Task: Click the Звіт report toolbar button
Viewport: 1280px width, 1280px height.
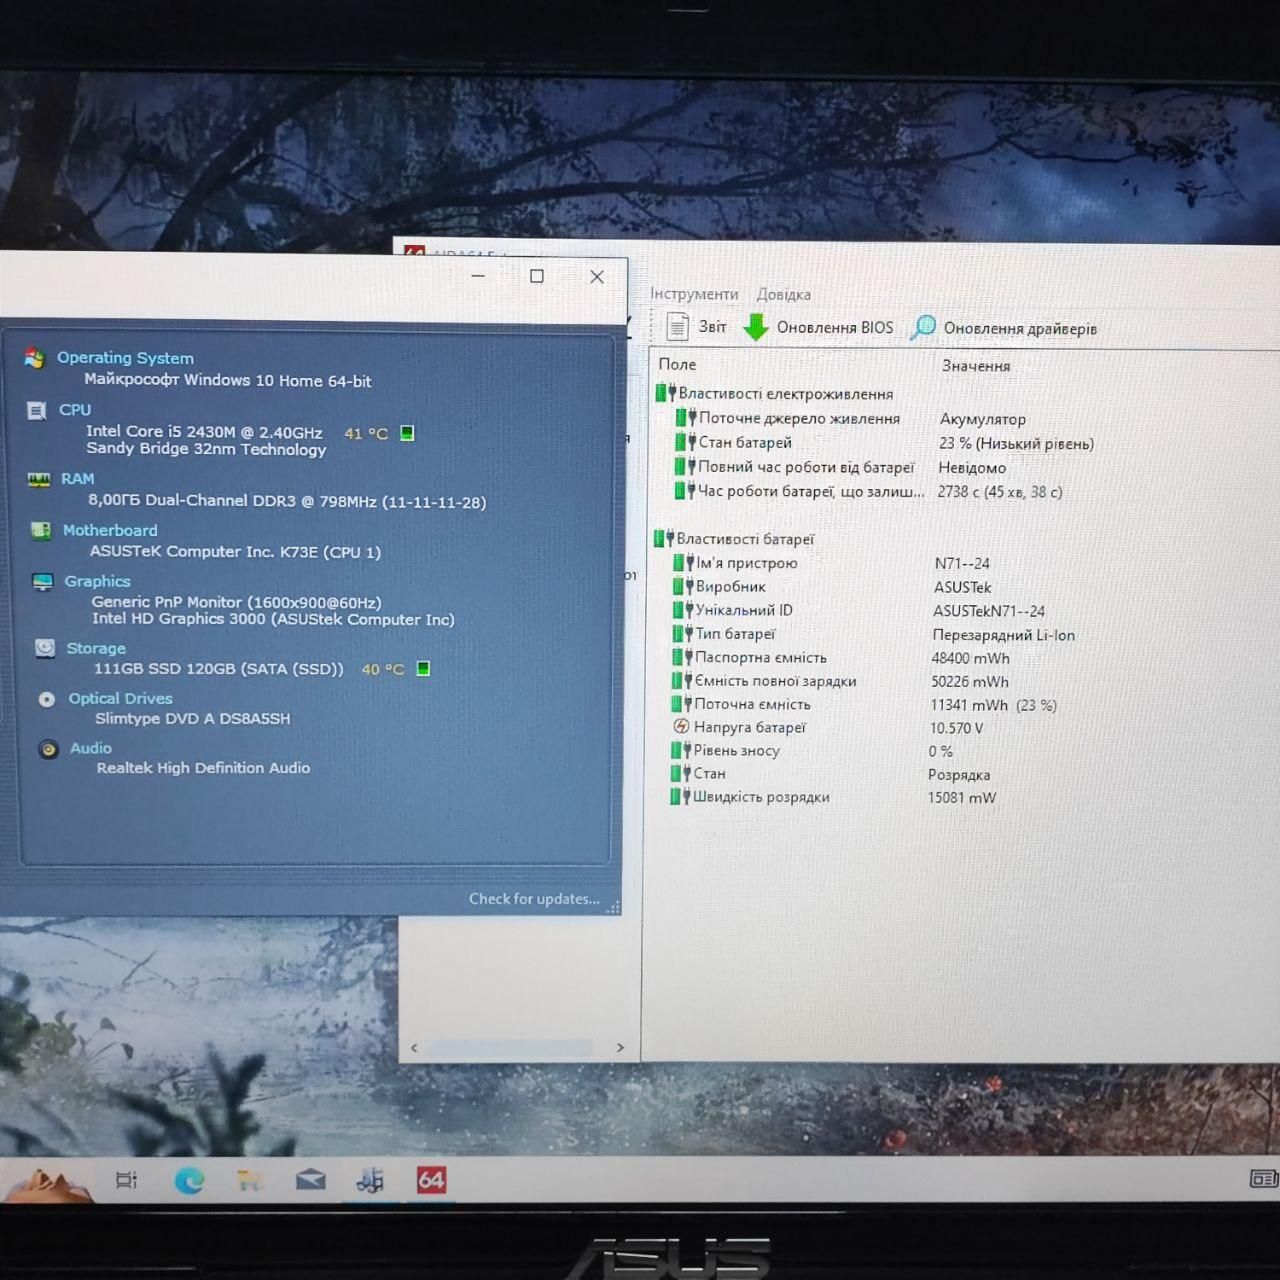Action: click(x=697, y=327)
